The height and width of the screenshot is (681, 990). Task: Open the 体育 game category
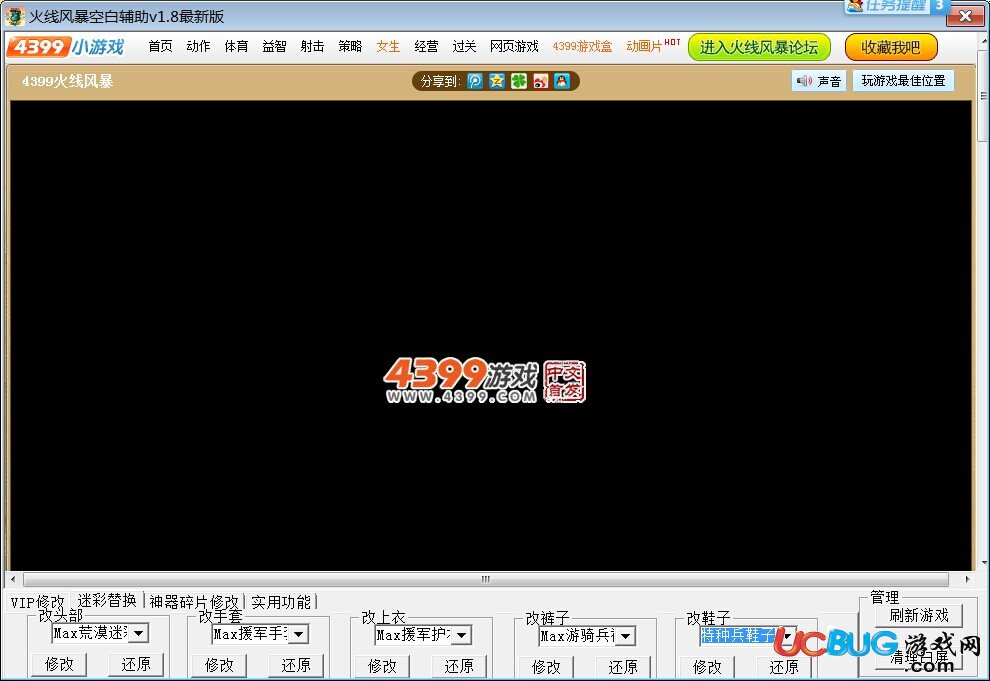coord(236,46)
